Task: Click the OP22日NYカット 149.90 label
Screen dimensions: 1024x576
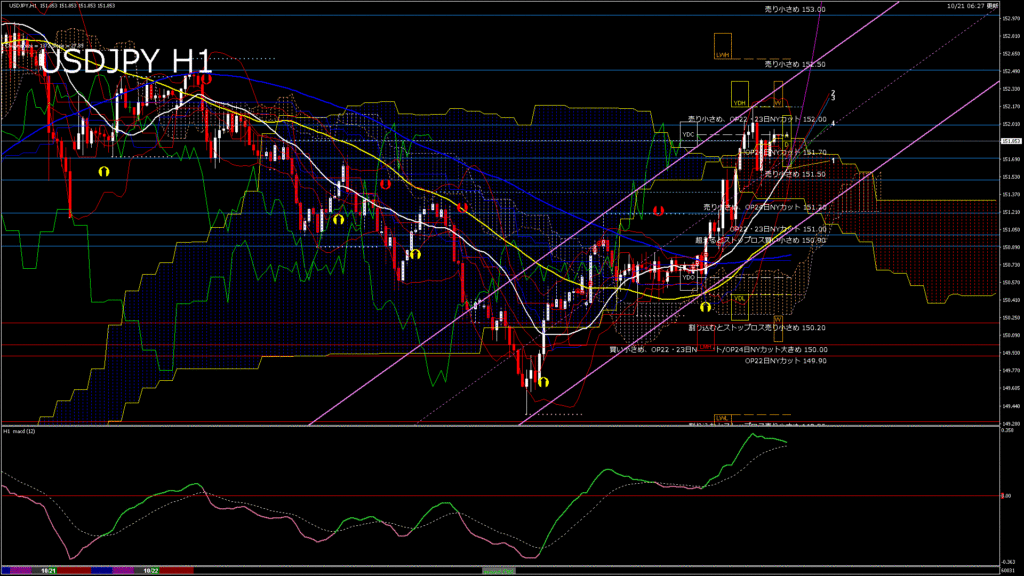Action: tap(786, 361)
